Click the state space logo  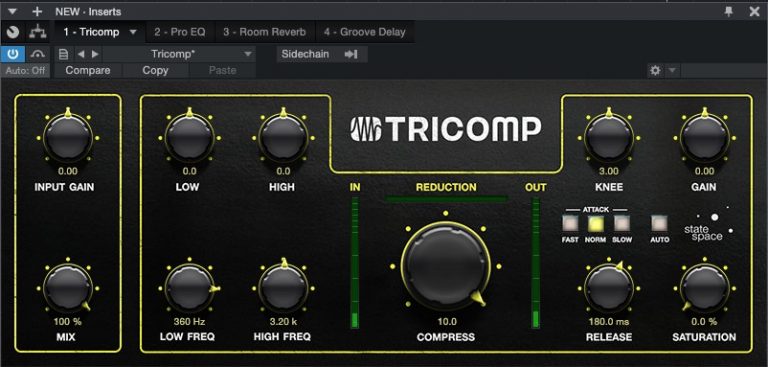coord(708,224)
